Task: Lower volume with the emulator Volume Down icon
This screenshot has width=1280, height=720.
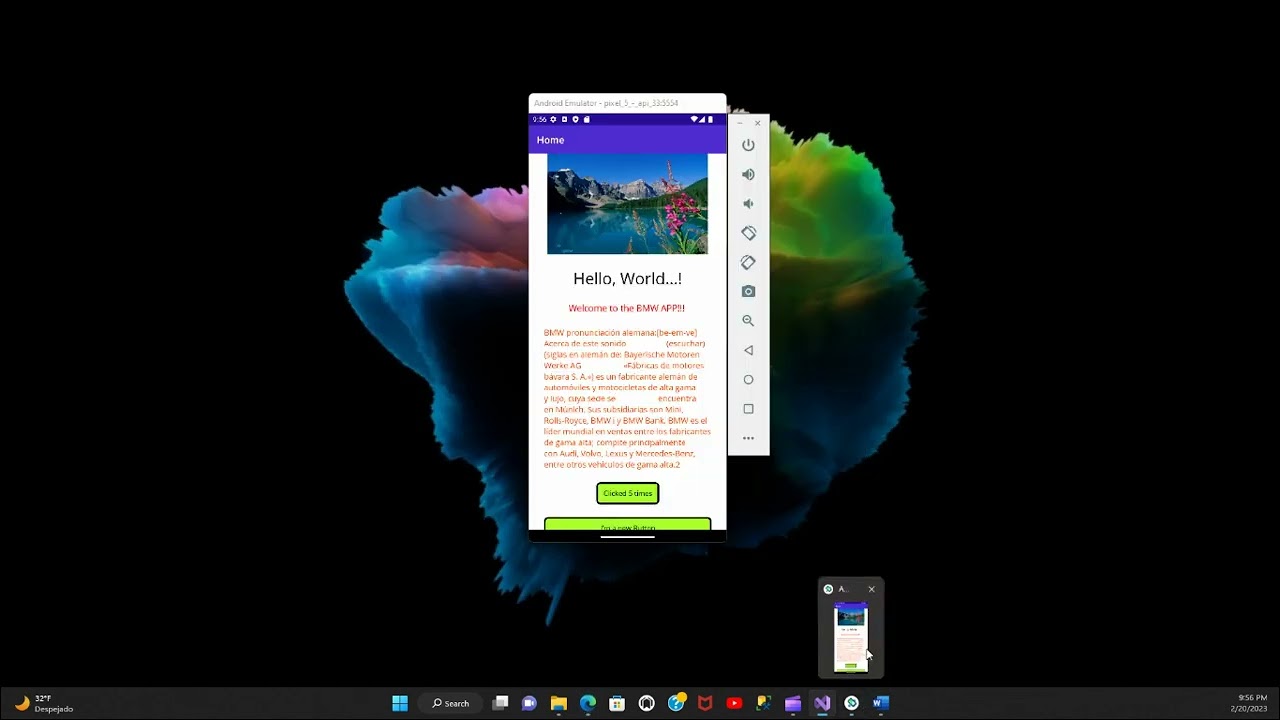Action: [748, 203]
